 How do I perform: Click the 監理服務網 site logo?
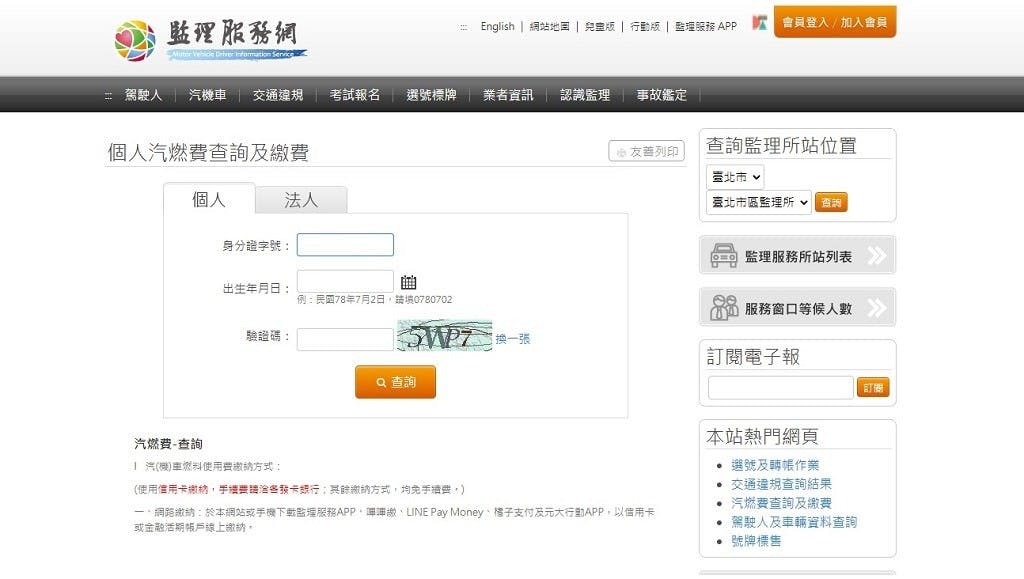coord(210,40)
